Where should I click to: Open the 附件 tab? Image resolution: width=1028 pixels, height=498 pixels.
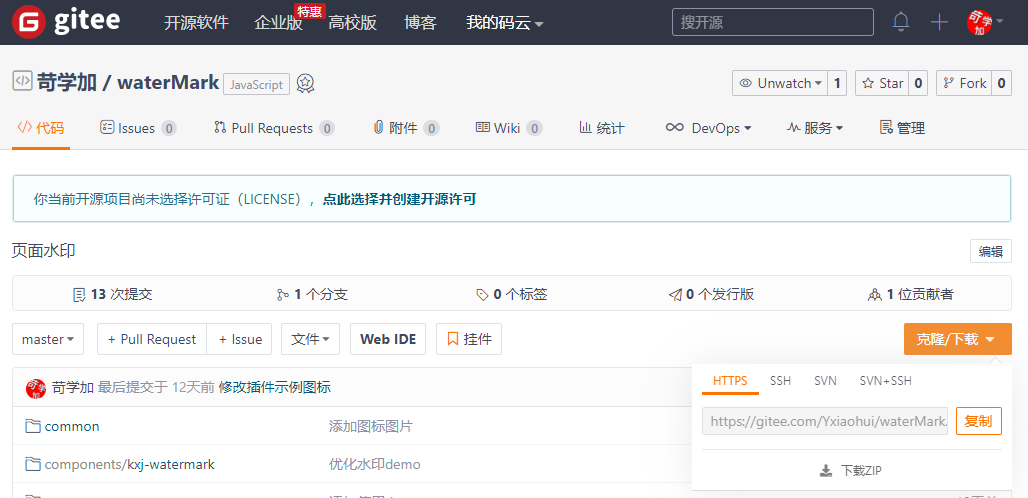tap(406, 128)
